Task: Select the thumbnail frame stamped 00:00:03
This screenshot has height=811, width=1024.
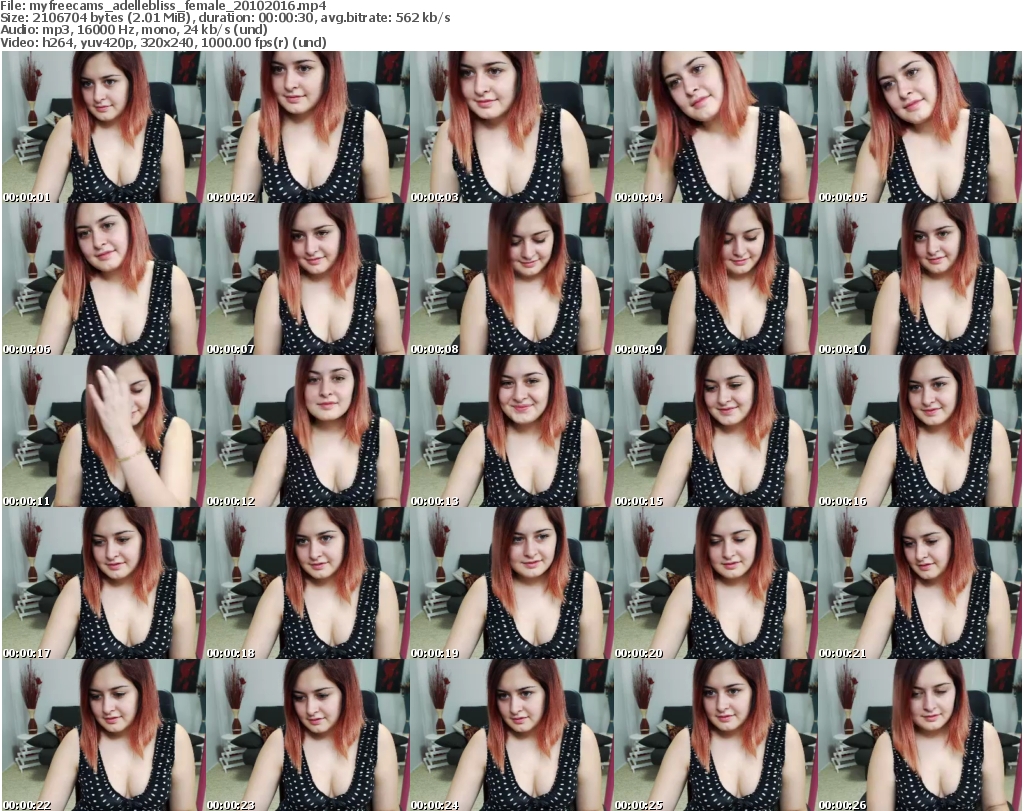Action: [x=511, y=127]
